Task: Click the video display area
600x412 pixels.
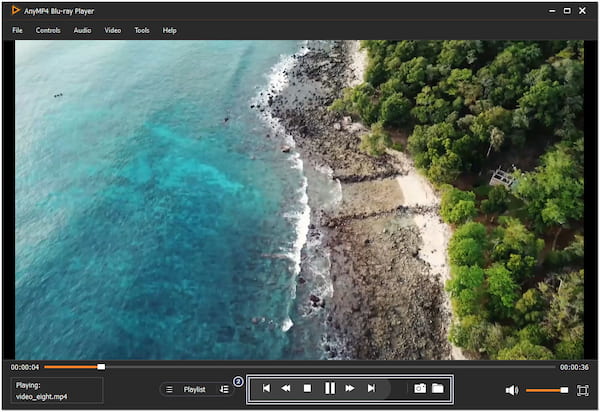Action: pyautogui.click(x=299, y=200)
